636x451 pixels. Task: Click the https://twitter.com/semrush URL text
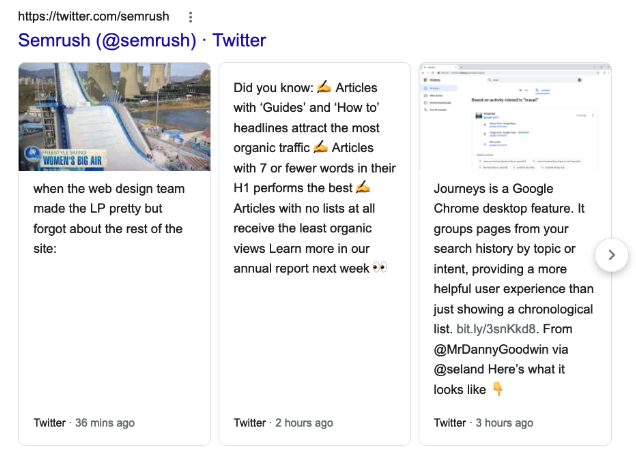pos(93,16)
